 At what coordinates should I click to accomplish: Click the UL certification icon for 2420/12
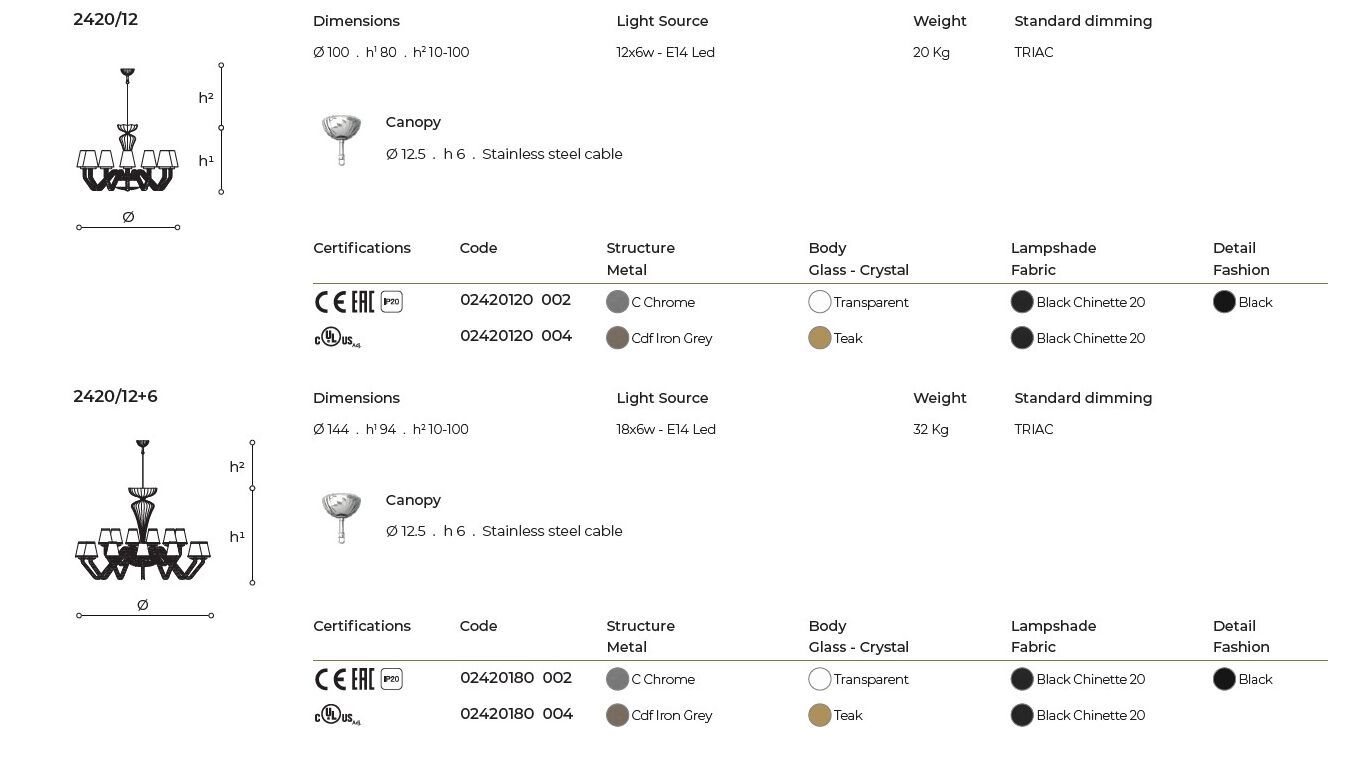coord(337,338)
